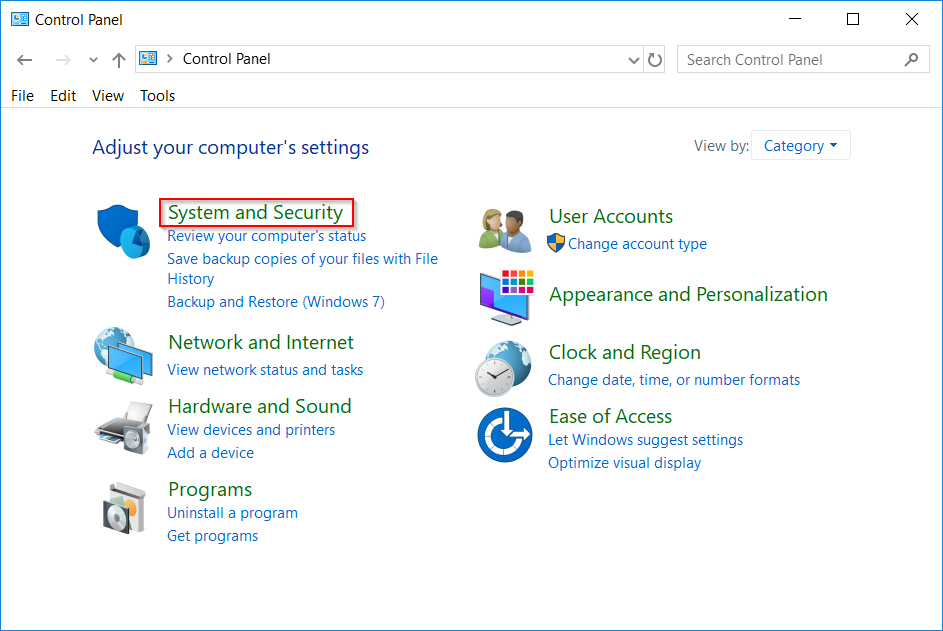Open the Tools menu
Image resolution: width=943 pixels, height=631 pixels.
[157, 95]
